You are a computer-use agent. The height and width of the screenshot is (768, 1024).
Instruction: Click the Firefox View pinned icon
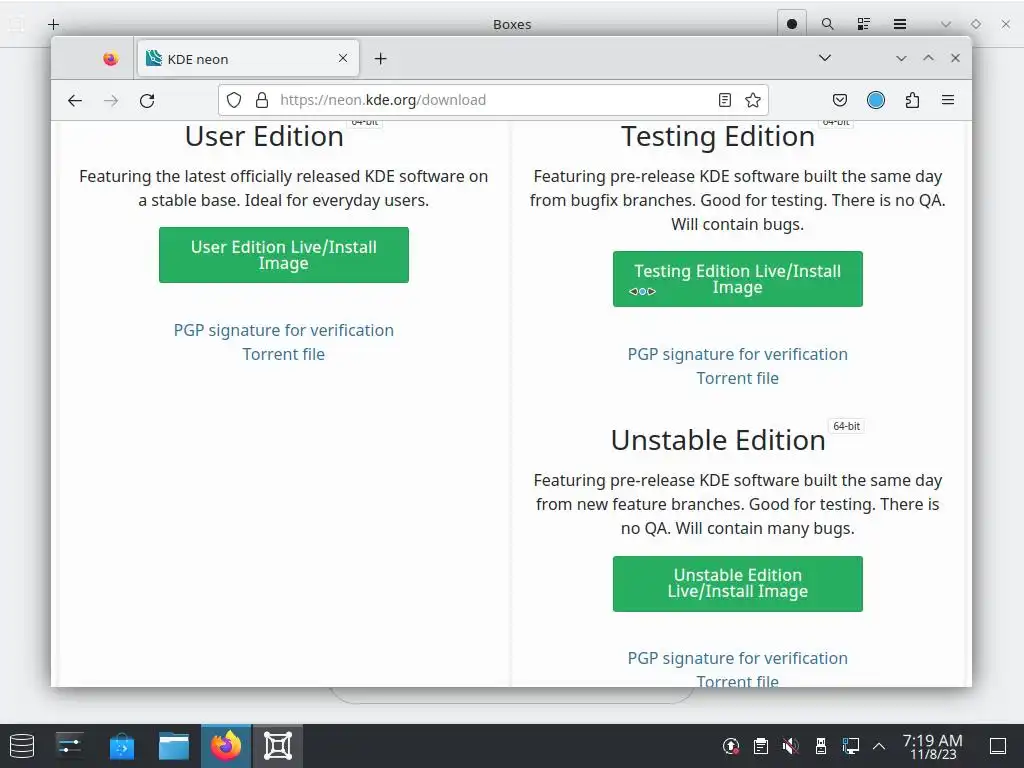(111, 59)
